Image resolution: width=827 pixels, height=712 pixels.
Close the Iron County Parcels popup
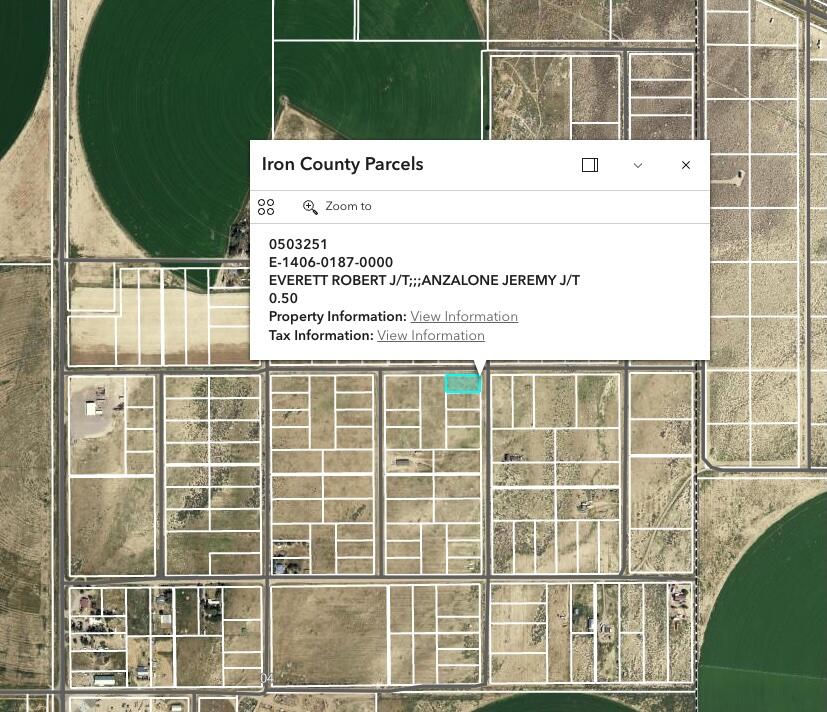click(686, 165)
